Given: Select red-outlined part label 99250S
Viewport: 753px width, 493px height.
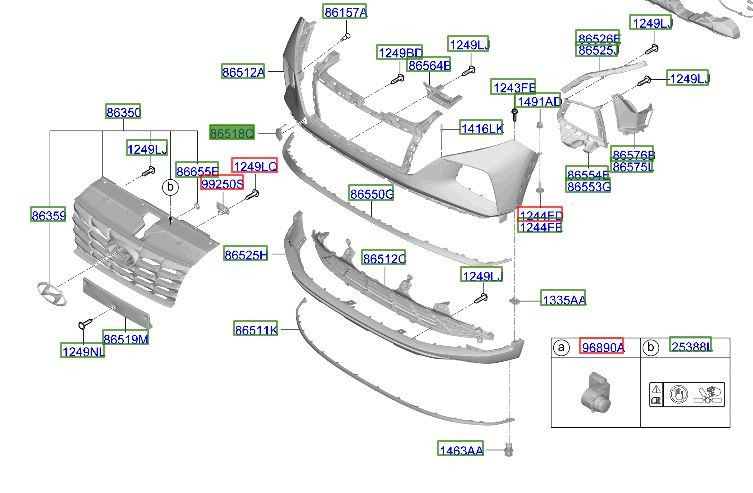Looking at the screenshot, I should (x=222, y=184).
